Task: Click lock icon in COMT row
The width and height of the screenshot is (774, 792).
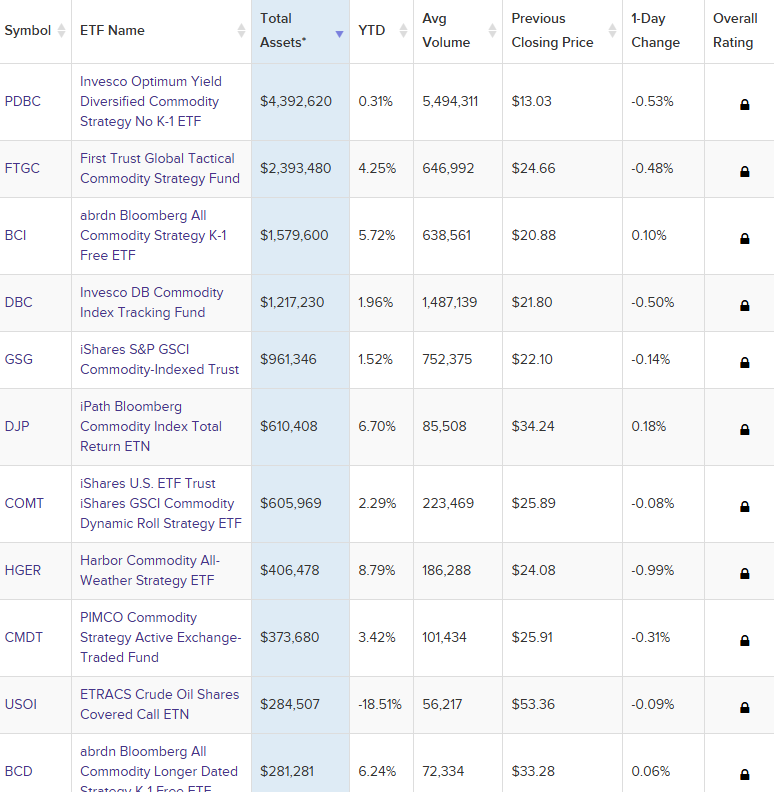Action: [x=744, y=507]
